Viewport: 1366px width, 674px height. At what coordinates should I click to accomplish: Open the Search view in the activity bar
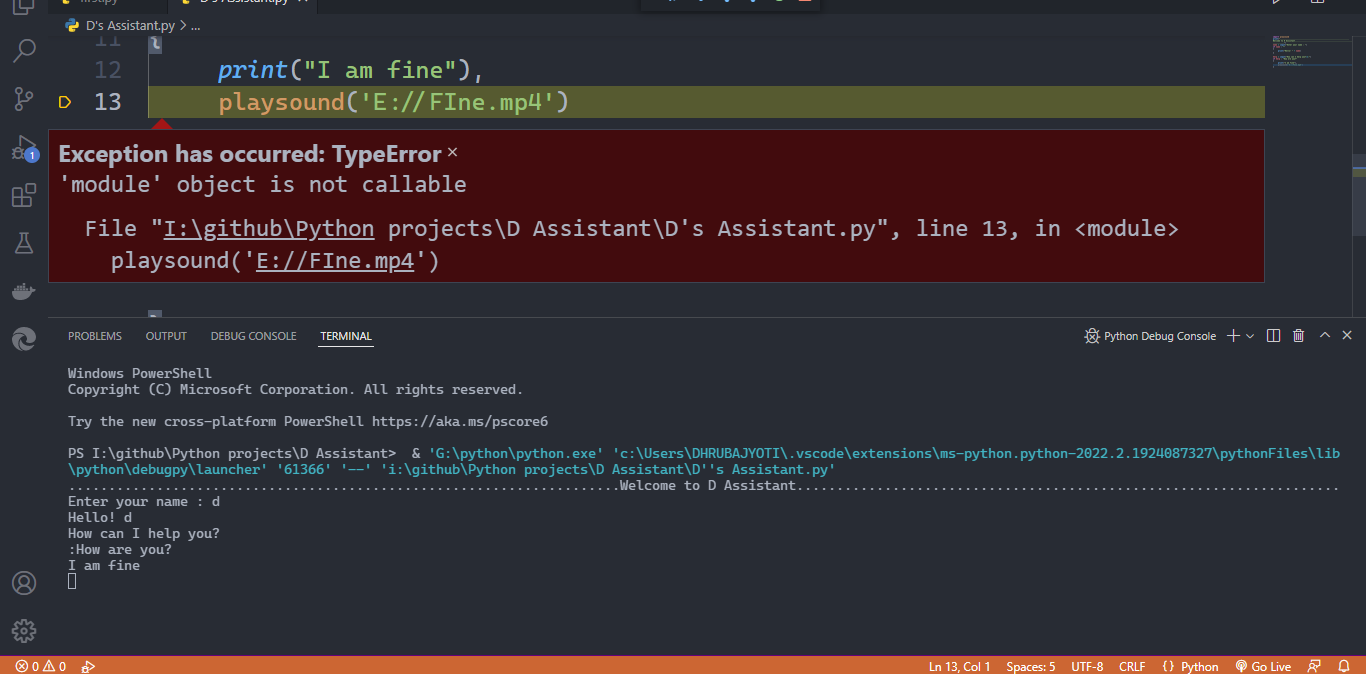tap(24, 51)
